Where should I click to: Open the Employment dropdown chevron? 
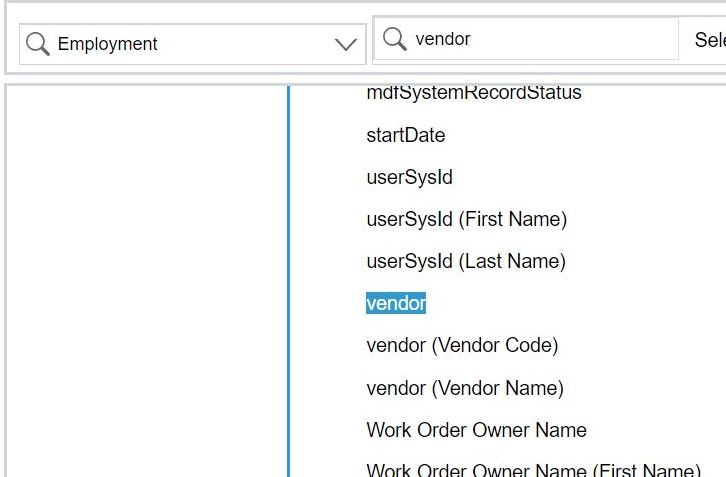346,44
